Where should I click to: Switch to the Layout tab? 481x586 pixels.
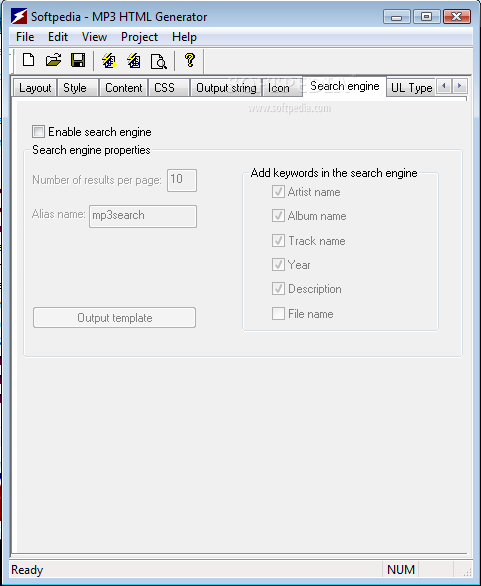point(35,88)
